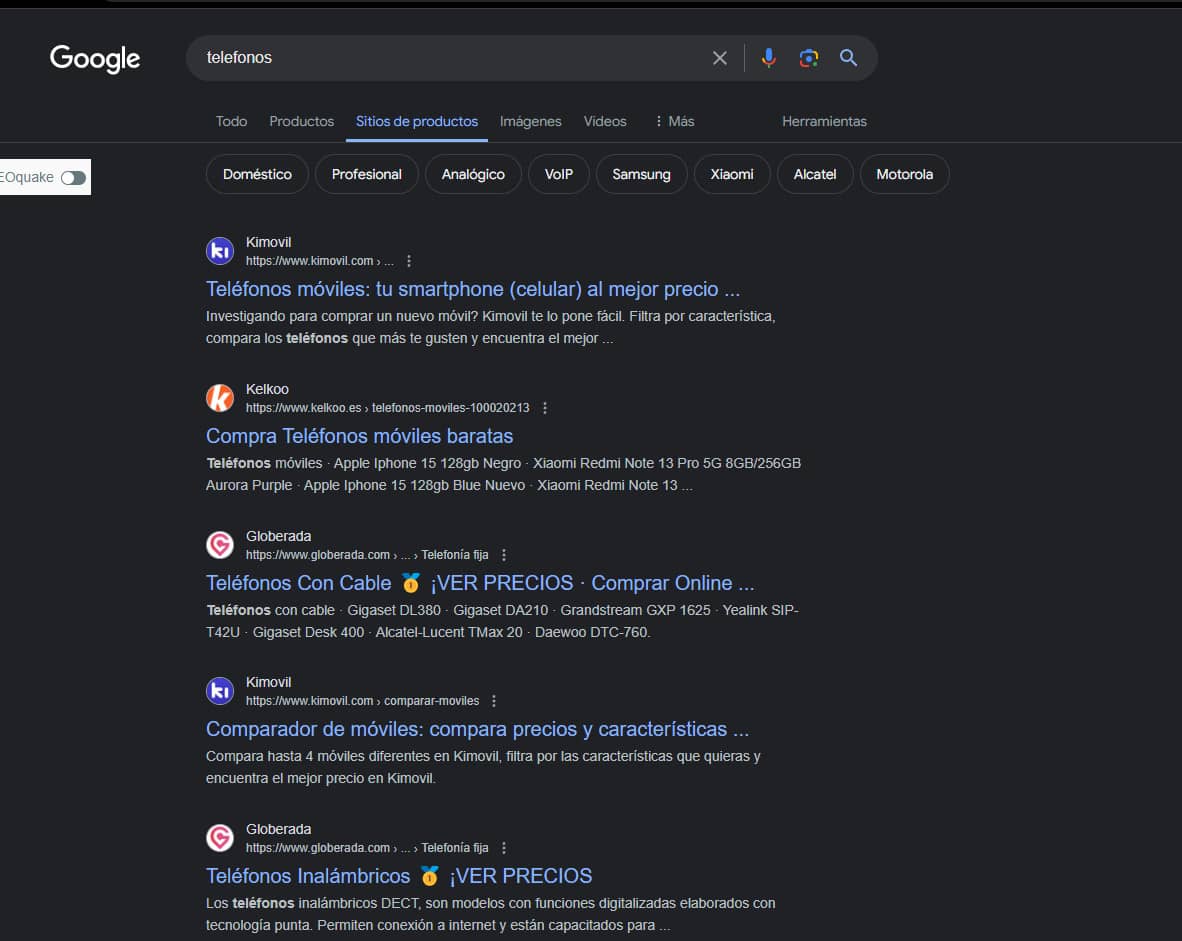Toggle the SEOquake switch

pyautogui.click(x=73, y=178)
